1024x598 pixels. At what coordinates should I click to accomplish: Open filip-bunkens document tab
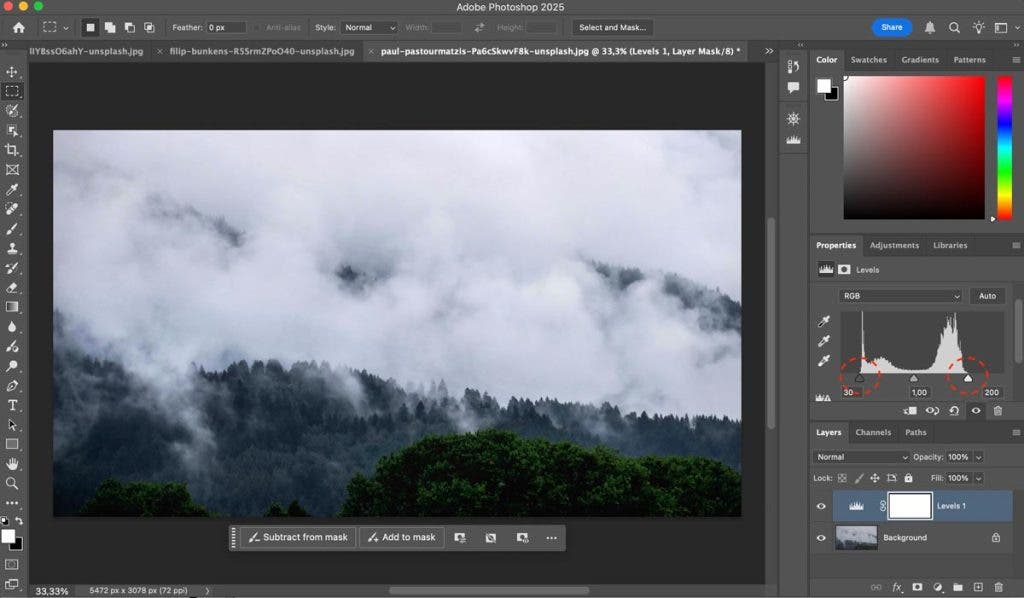click(262, 51)
